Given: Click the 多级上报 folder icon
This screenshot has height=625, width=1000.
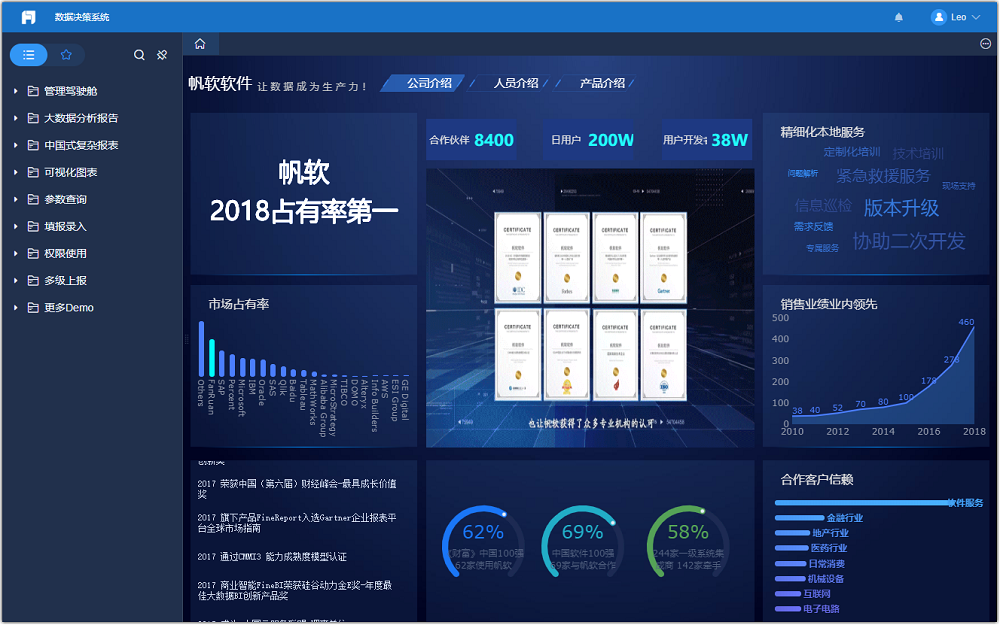Looking at the screenshot, I should tap(33, 281).
